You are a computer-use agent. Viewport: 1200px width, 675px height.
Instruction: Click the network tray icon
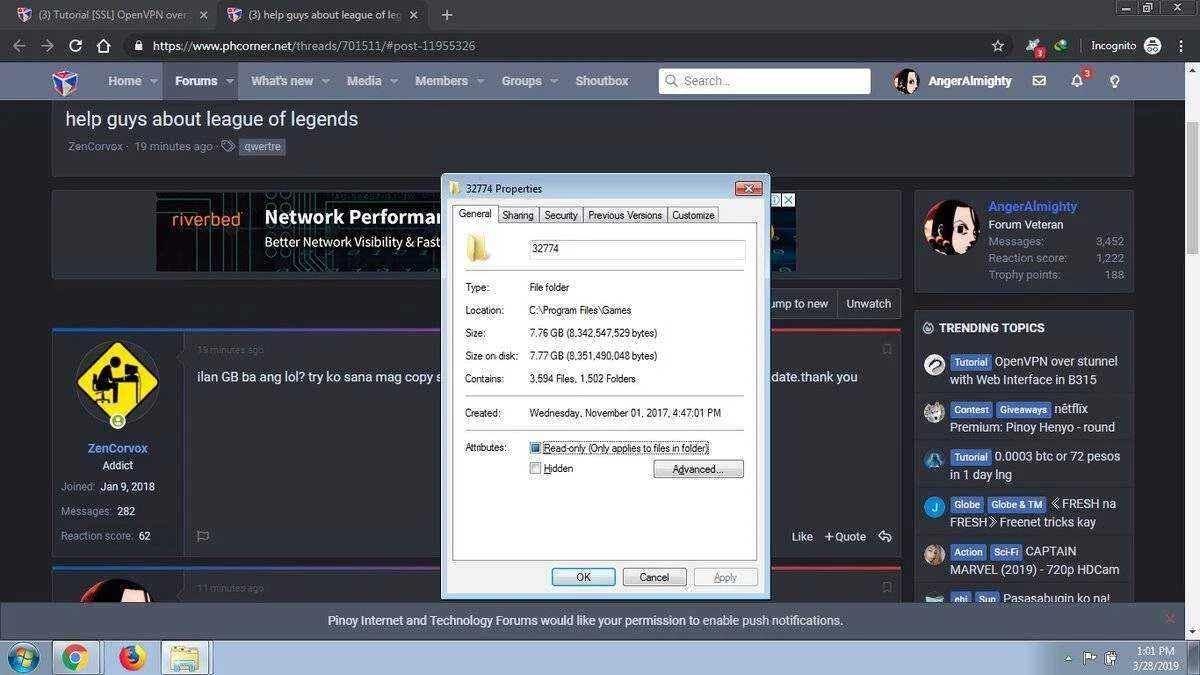click(x=1111, y=658)
